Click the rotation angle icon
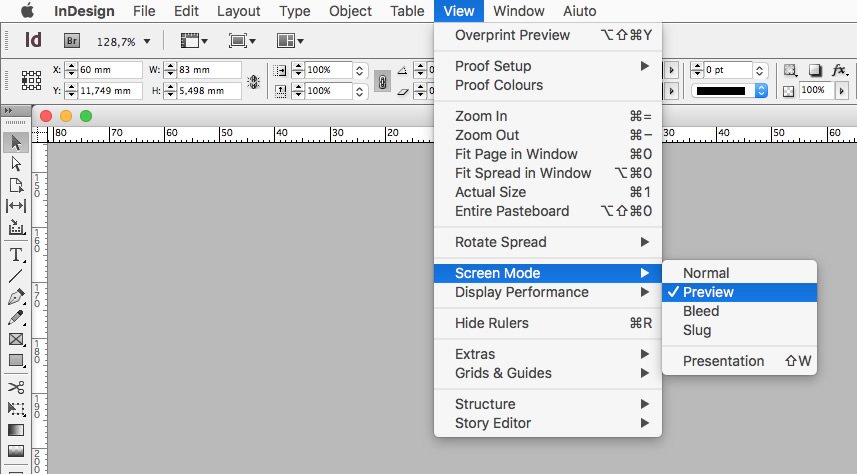Image resolution: width=857 pixels, height=474 pixels. coord(402,71)
